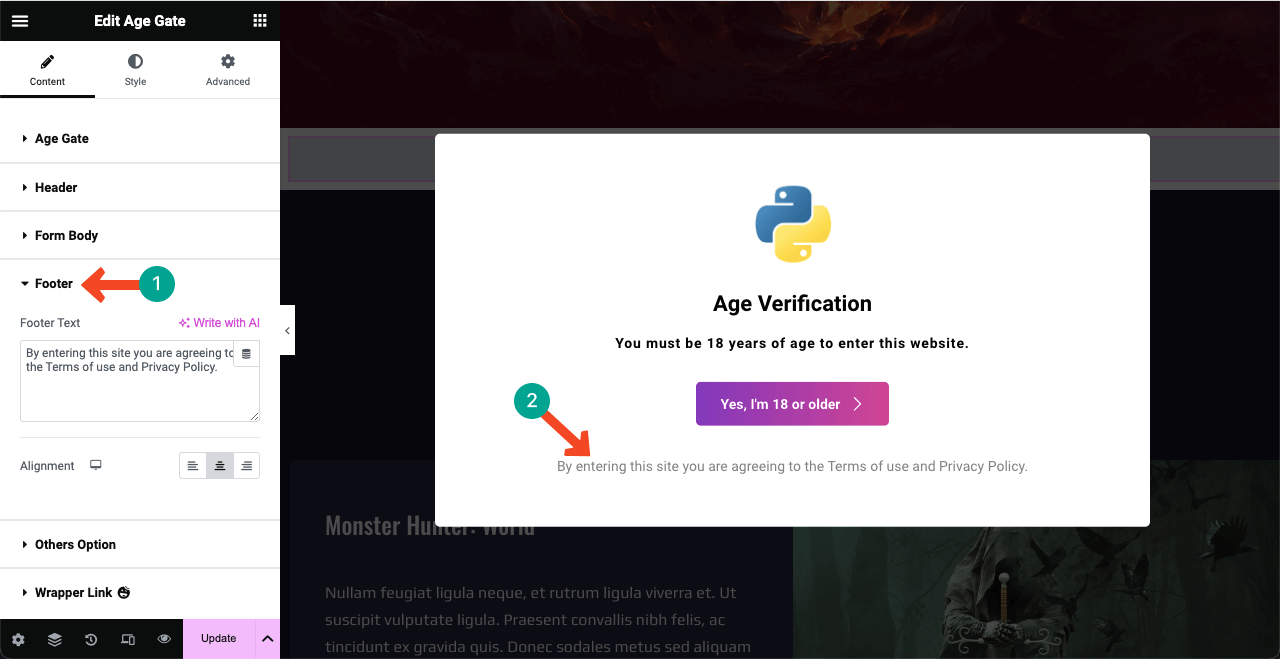Select left text alignment
The width and height of the screenshot is (1280, 659).
coord(192,465)
